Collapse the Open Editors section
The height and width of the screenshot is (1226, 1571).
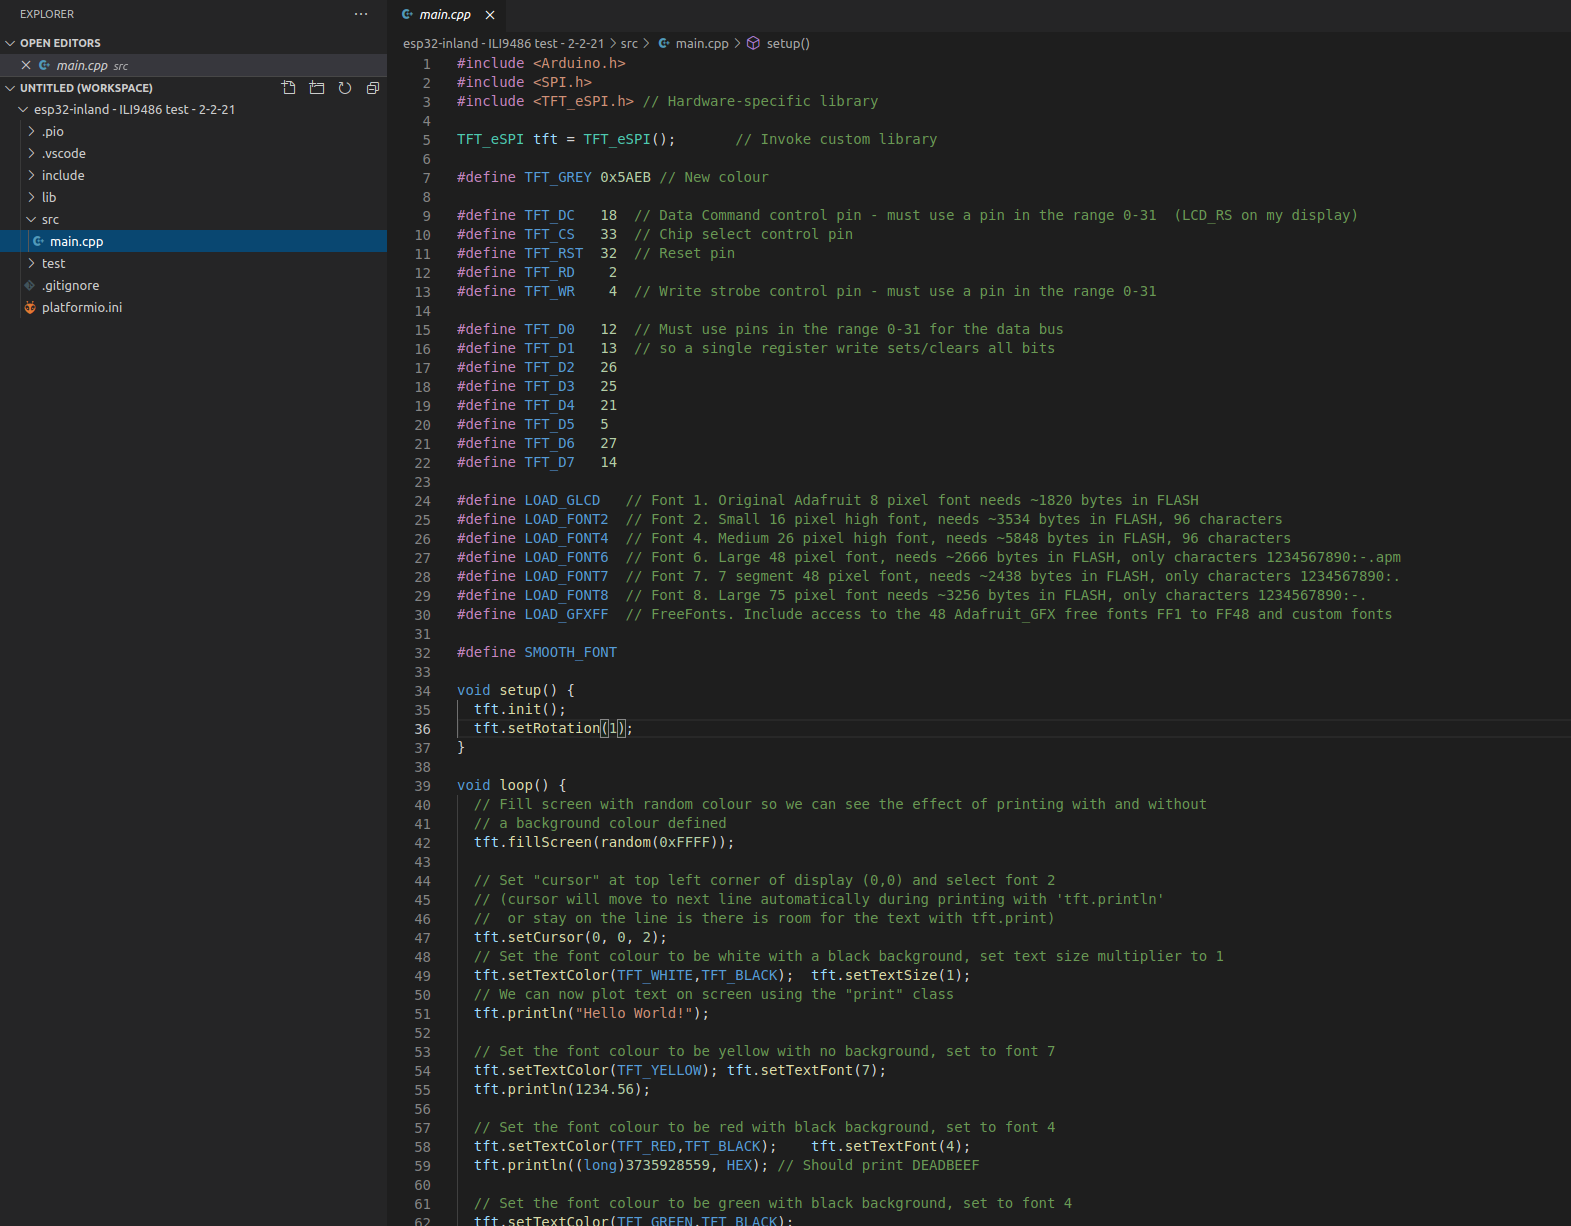(x=60, y=43)
